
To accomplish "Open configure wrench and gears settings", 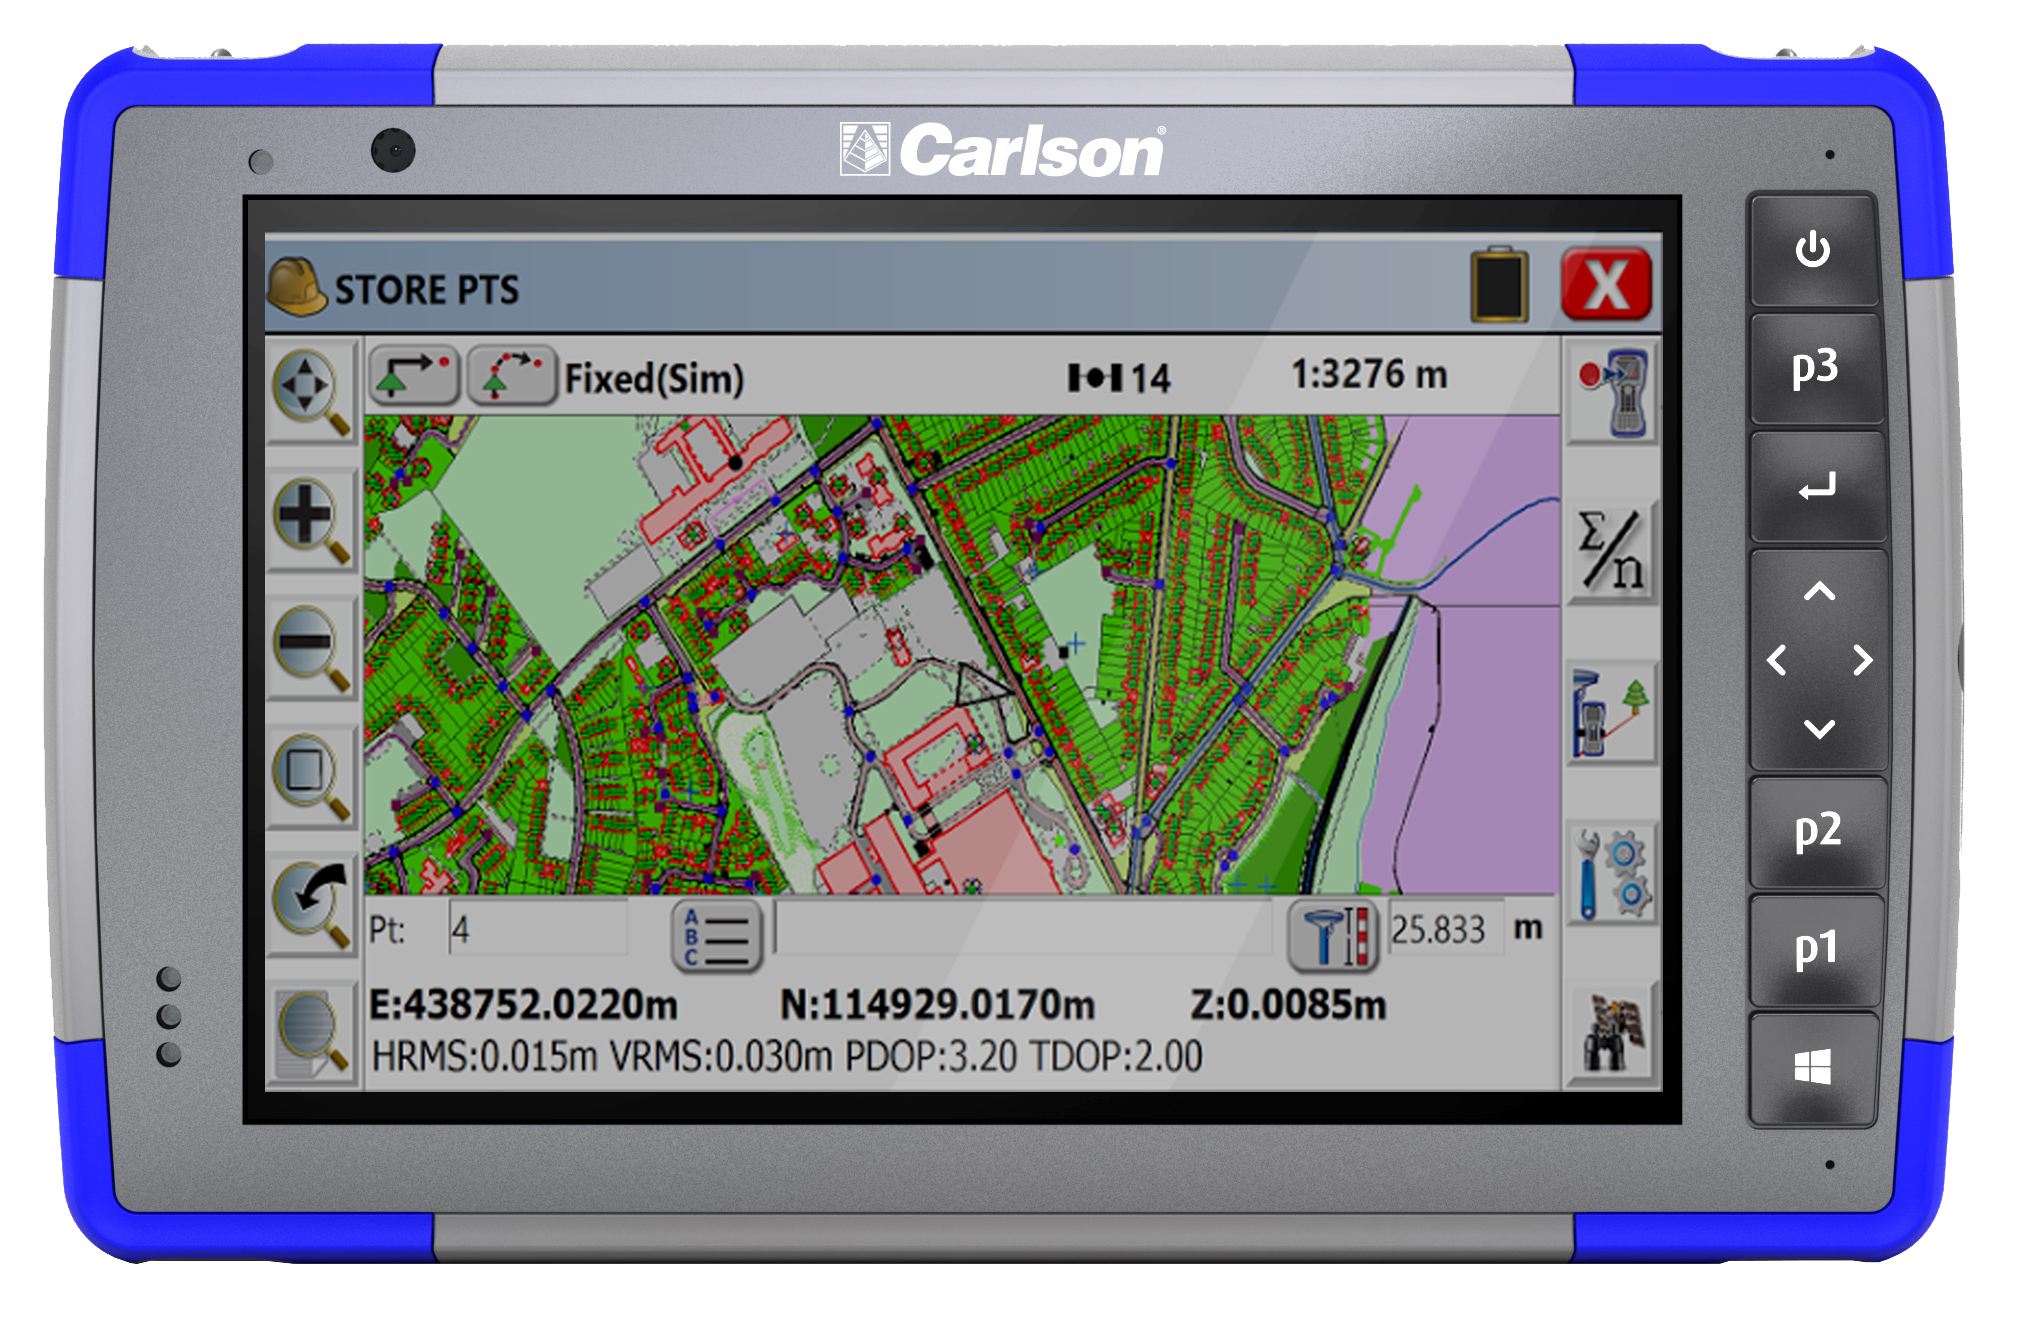I will coord(1612,874).
